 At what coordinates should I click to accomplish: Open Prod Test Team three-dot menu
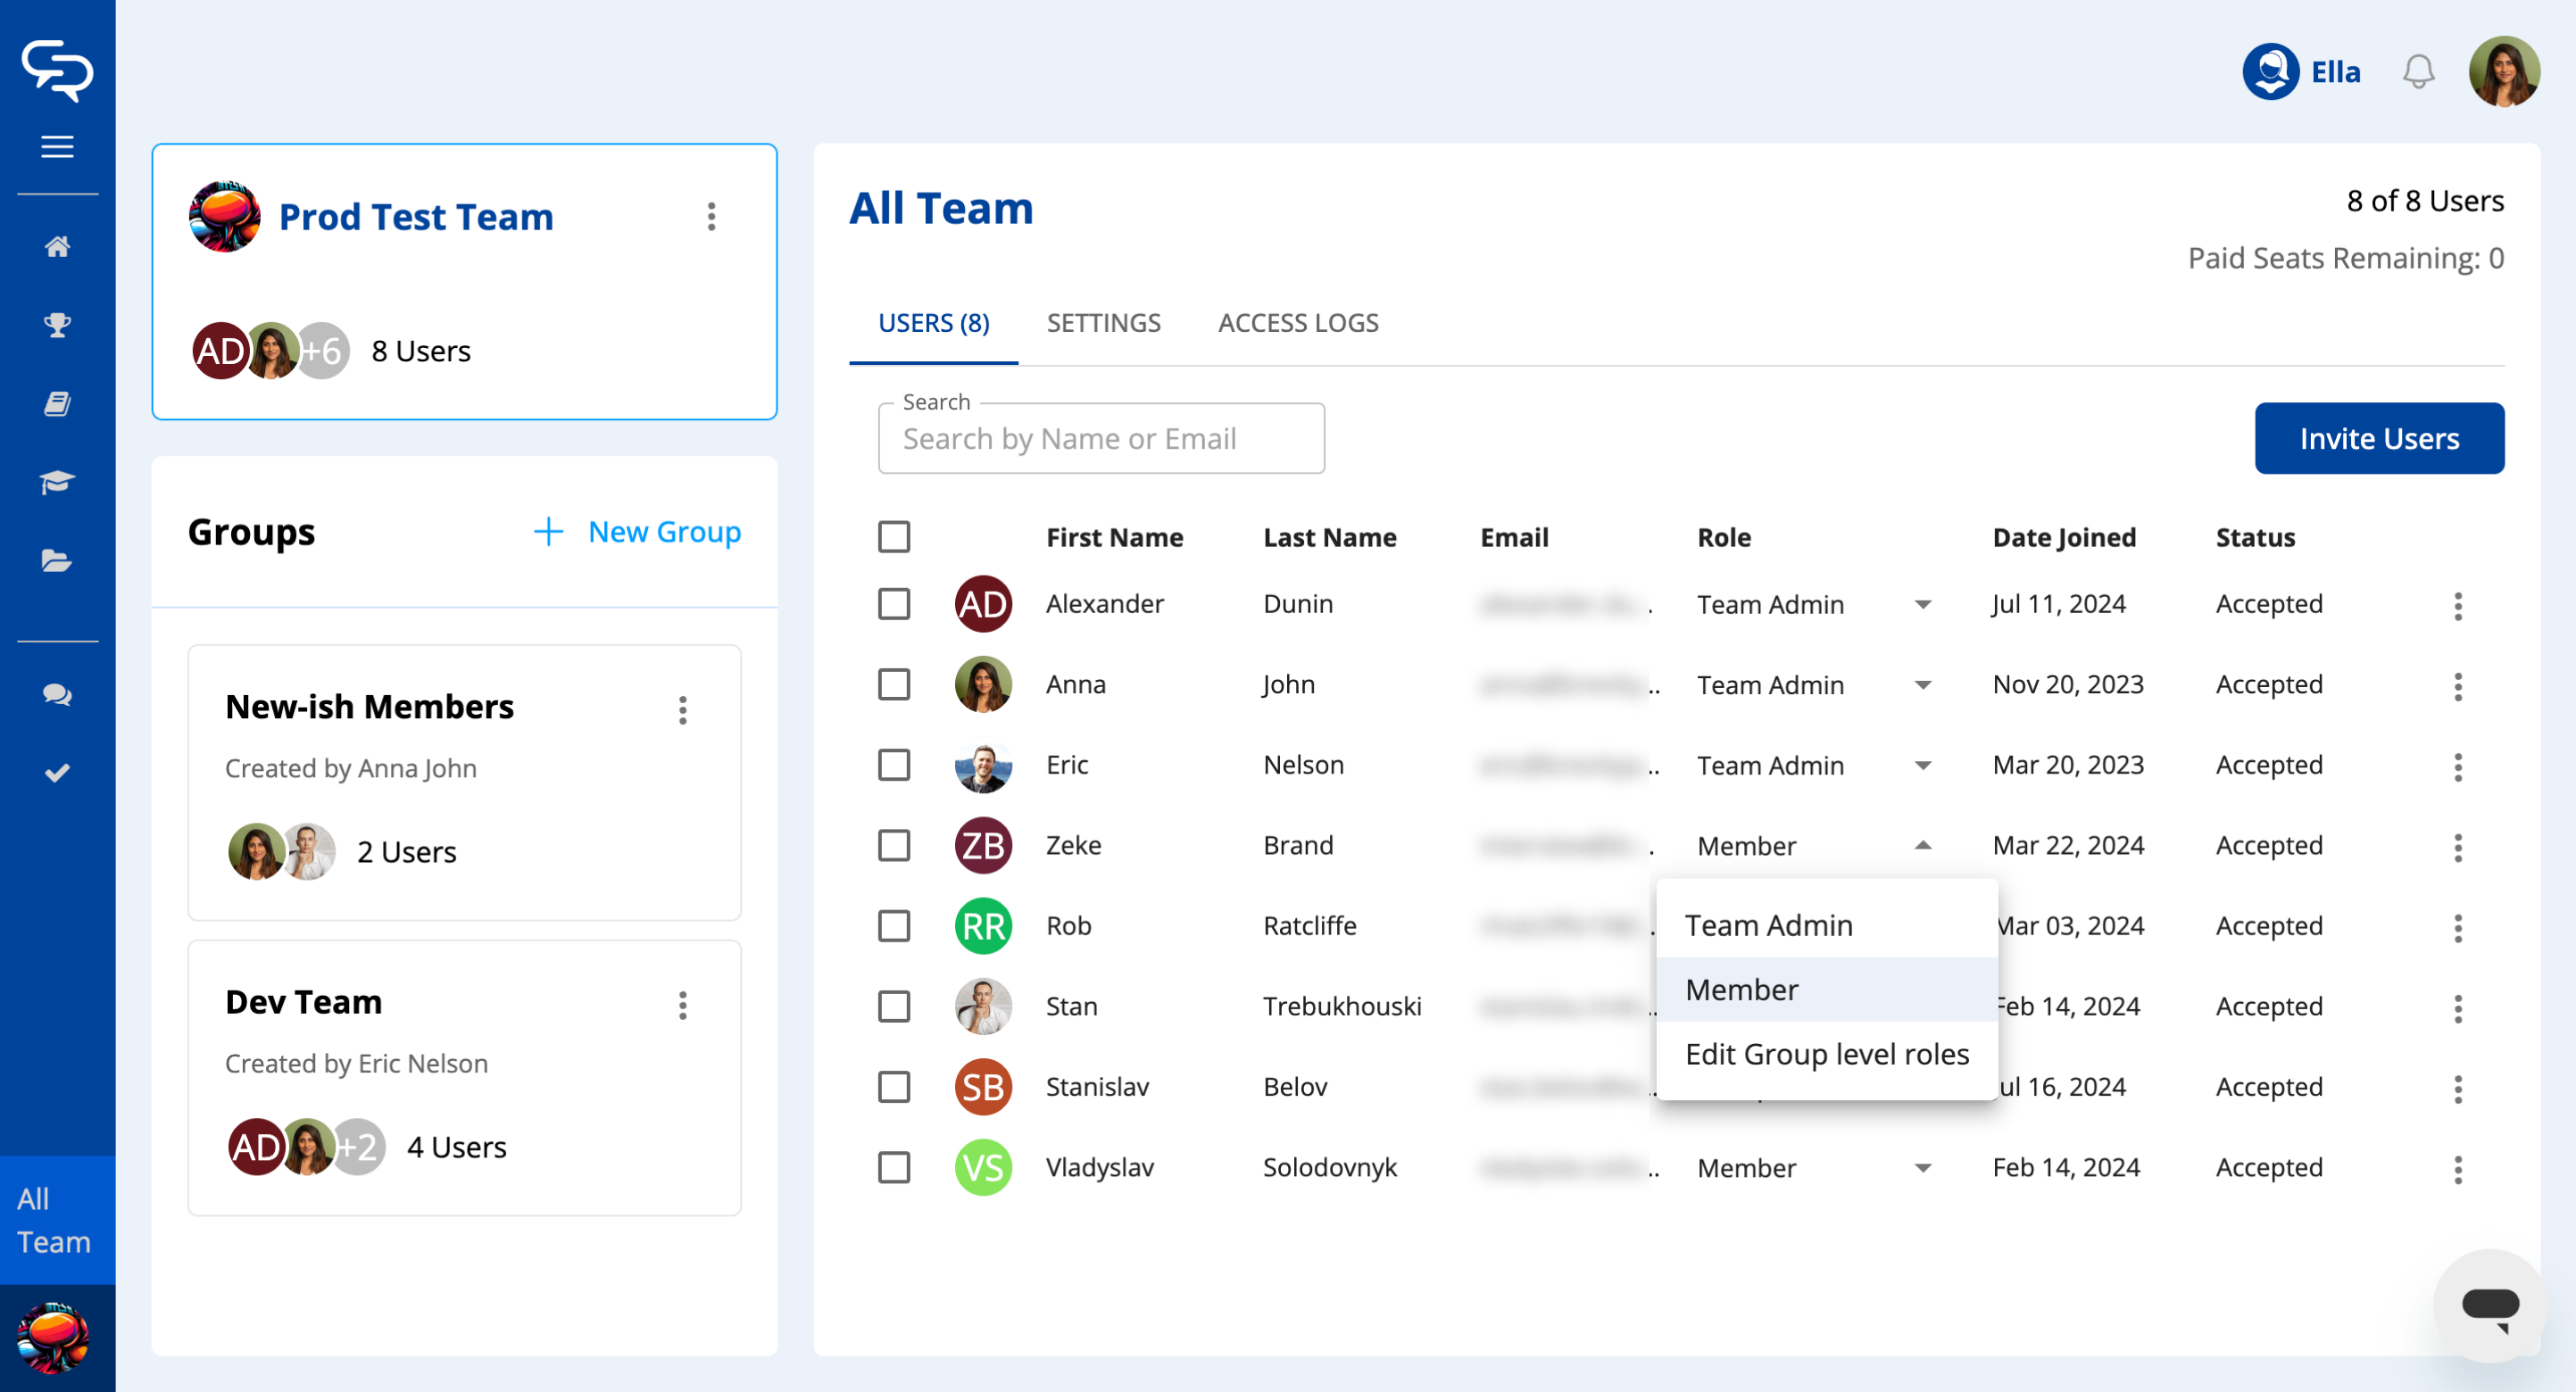click(711, 217)
